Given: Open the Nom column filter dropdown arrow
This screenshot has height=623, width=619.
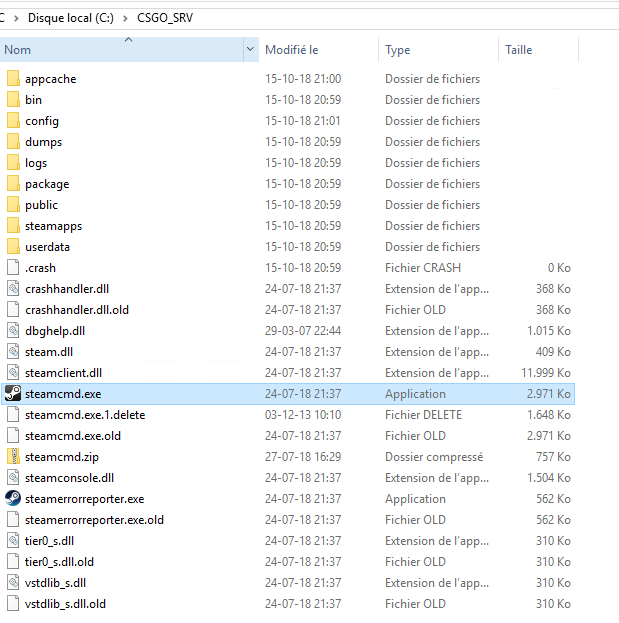Looking at the screenshot, I should pos(250,49).
